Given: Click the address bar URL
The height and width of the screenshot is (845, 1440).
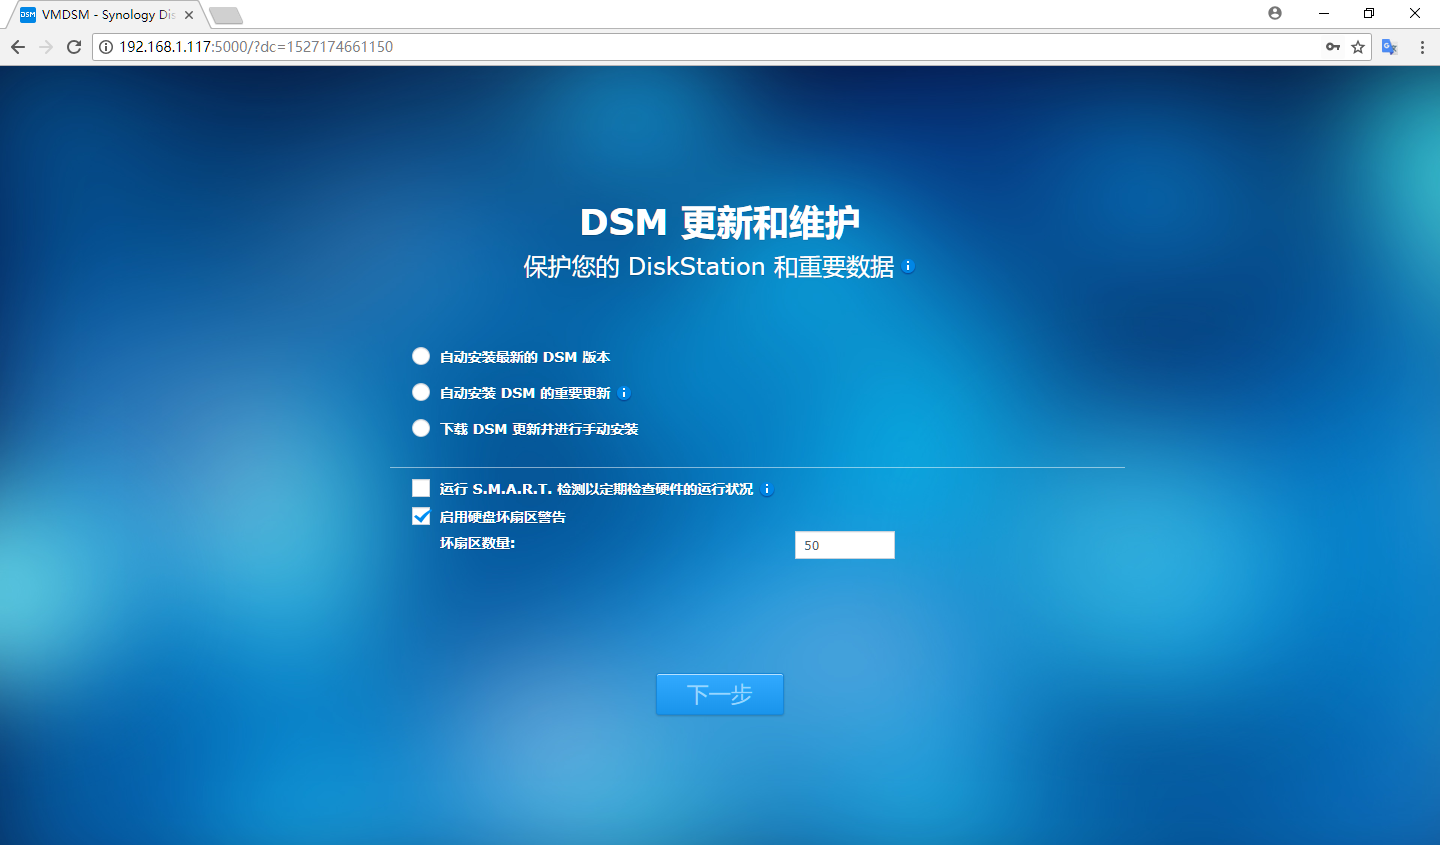Looking at the screenshot, I should click(x=256, y=47).
